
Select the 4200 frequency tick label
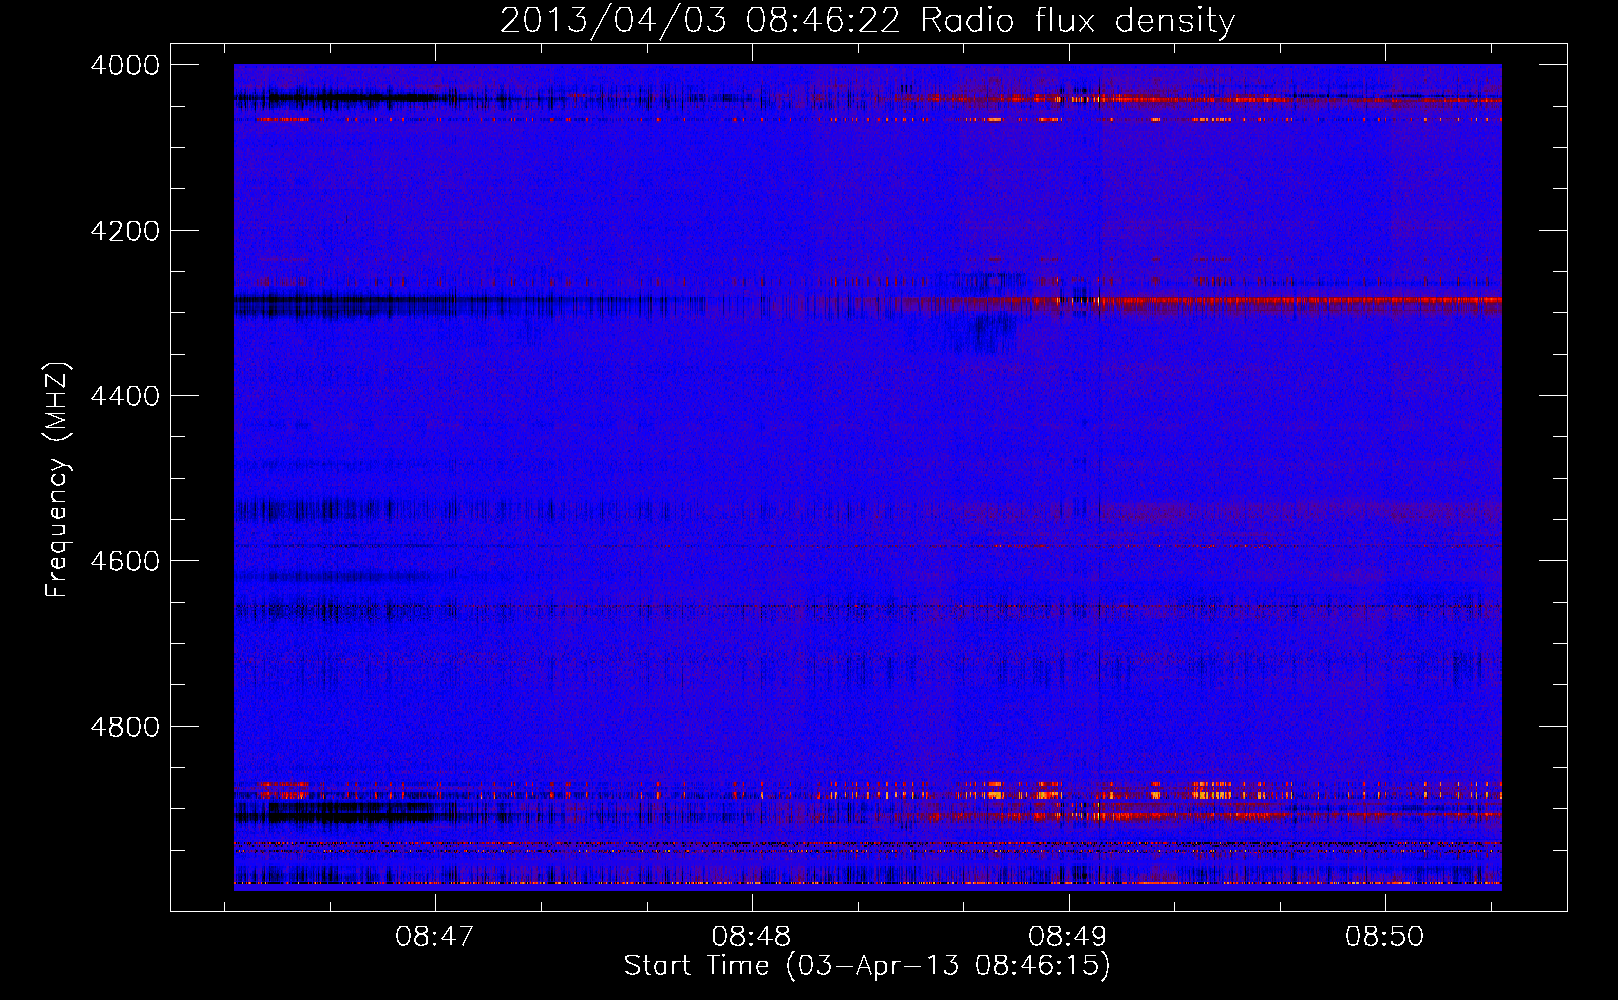(125, 231)
